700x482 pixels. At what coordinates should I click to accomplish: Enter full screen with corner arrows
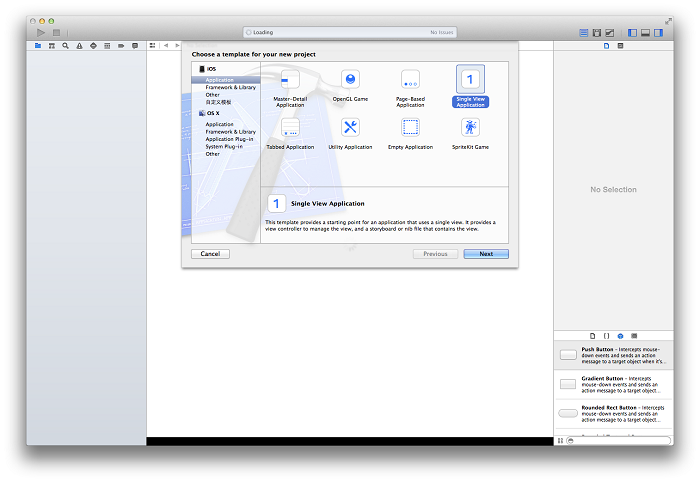(x=668, y=21)
